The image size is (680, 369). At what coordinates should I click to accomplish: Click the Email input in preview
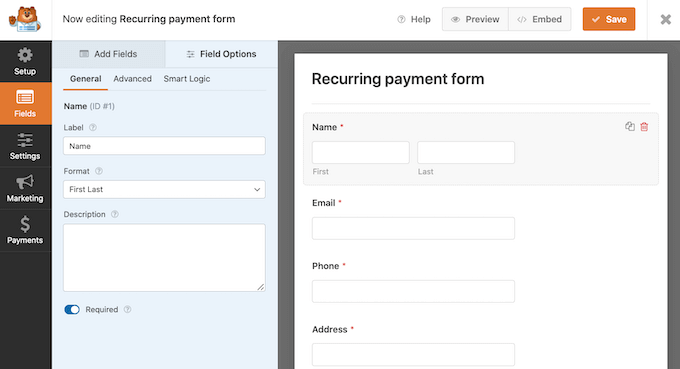tap(413, 228)
